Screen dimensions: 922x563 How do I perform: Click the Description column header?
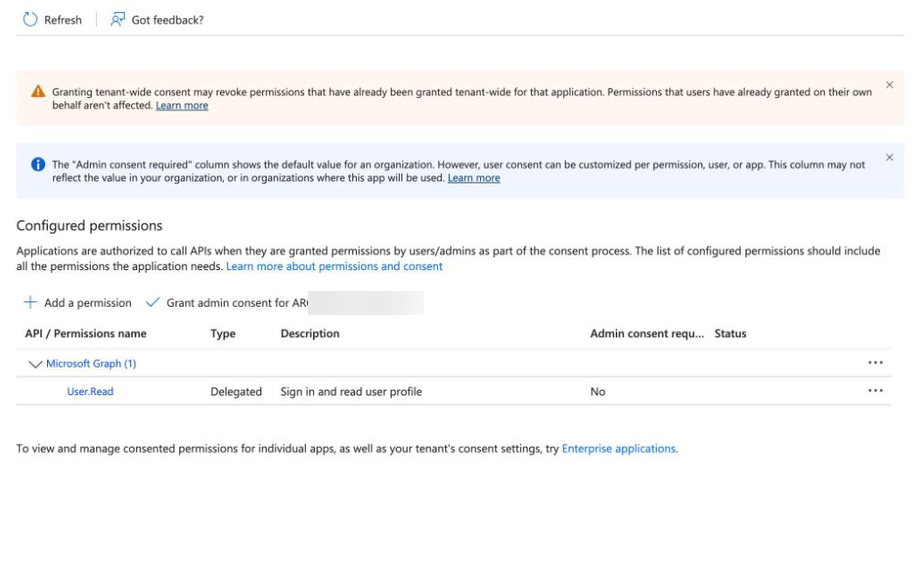(310, 334)
